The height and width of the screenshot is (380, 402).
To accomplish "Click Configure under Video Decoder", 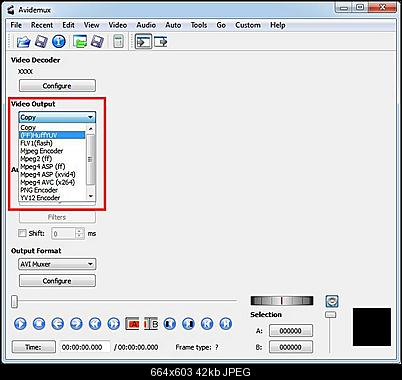I will tap(57, 86).
